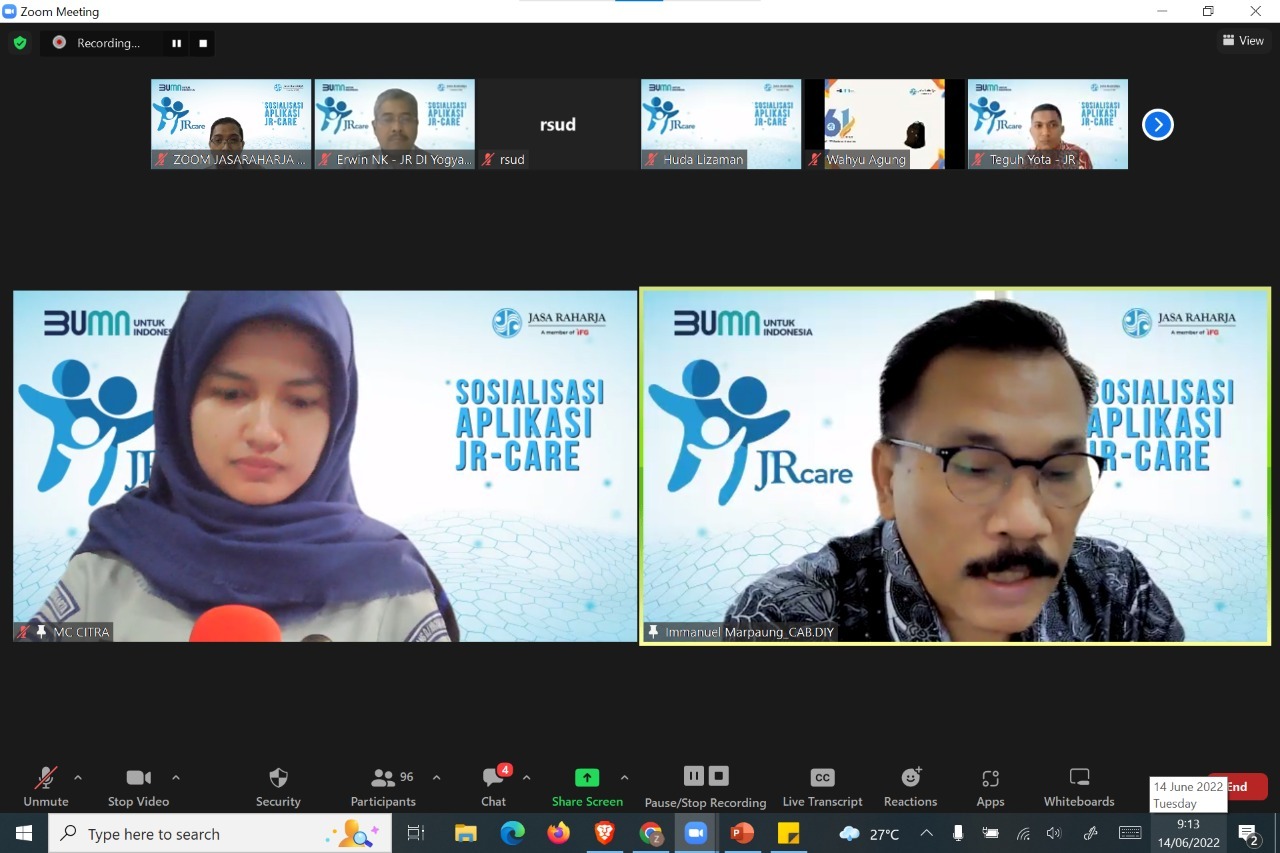Click the green encryption shield icon
The image size is (1280, 853).
click(19, 43)
